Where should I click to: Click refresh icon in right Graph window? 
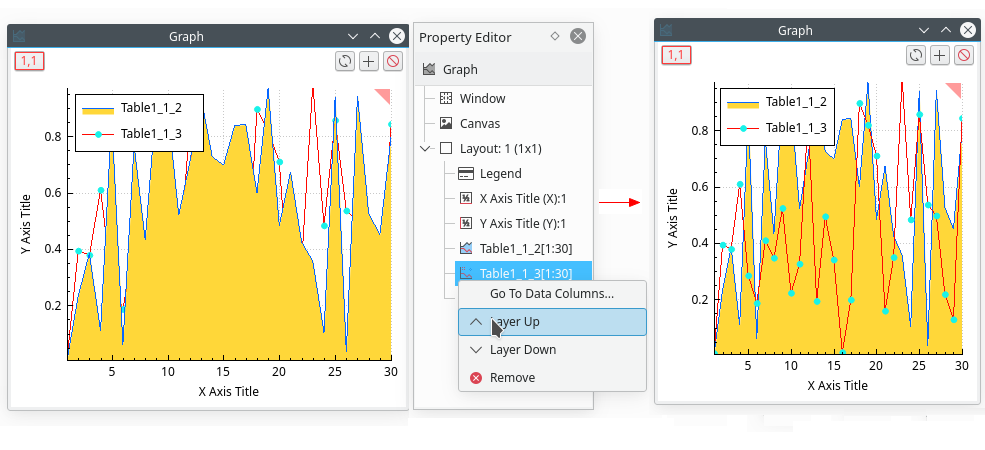tap(916, 55)
